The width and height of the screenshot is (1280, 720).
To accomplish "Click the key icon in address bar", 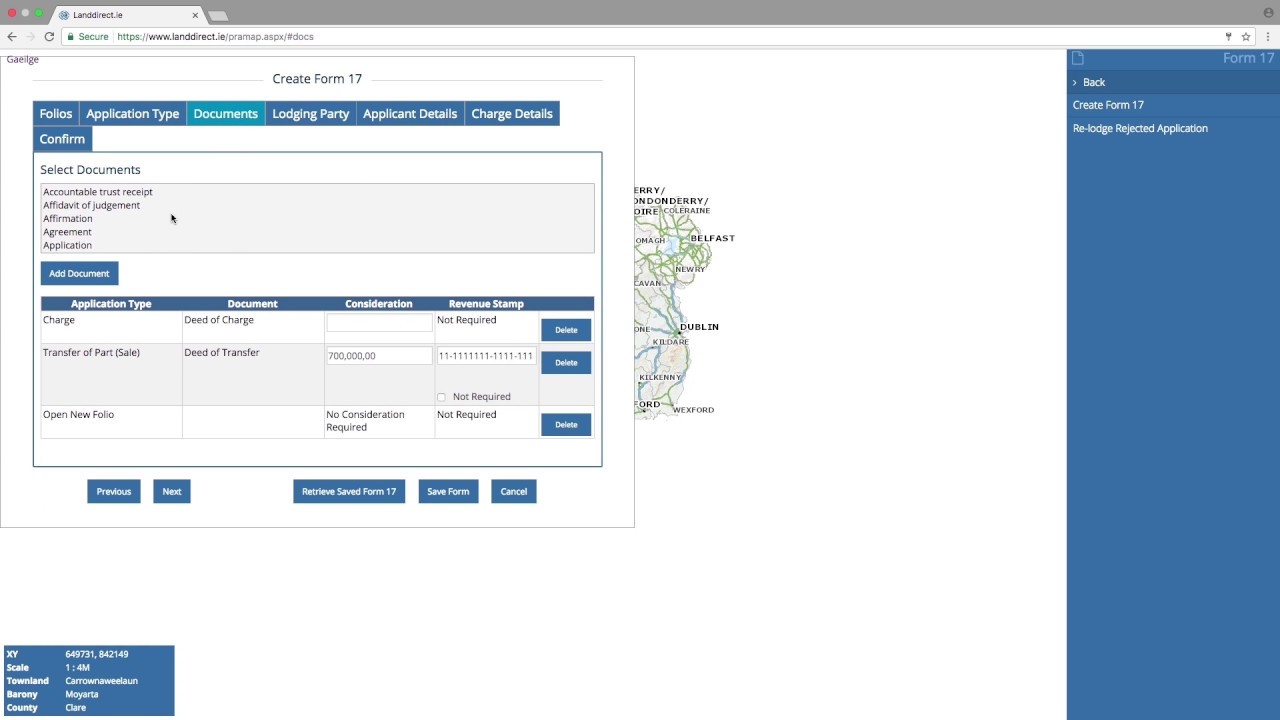I will pyautogui.click(x=1228, y=36).
